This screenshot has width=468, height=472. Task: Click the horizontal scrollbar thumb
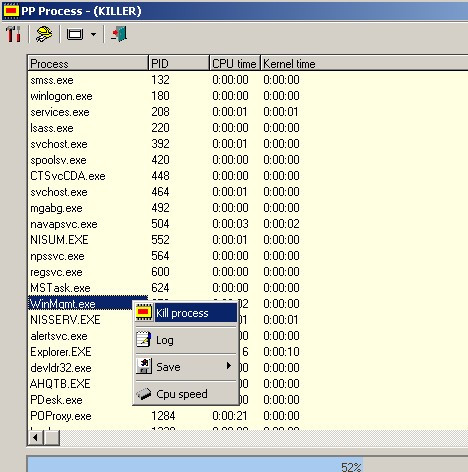(52, 437)
